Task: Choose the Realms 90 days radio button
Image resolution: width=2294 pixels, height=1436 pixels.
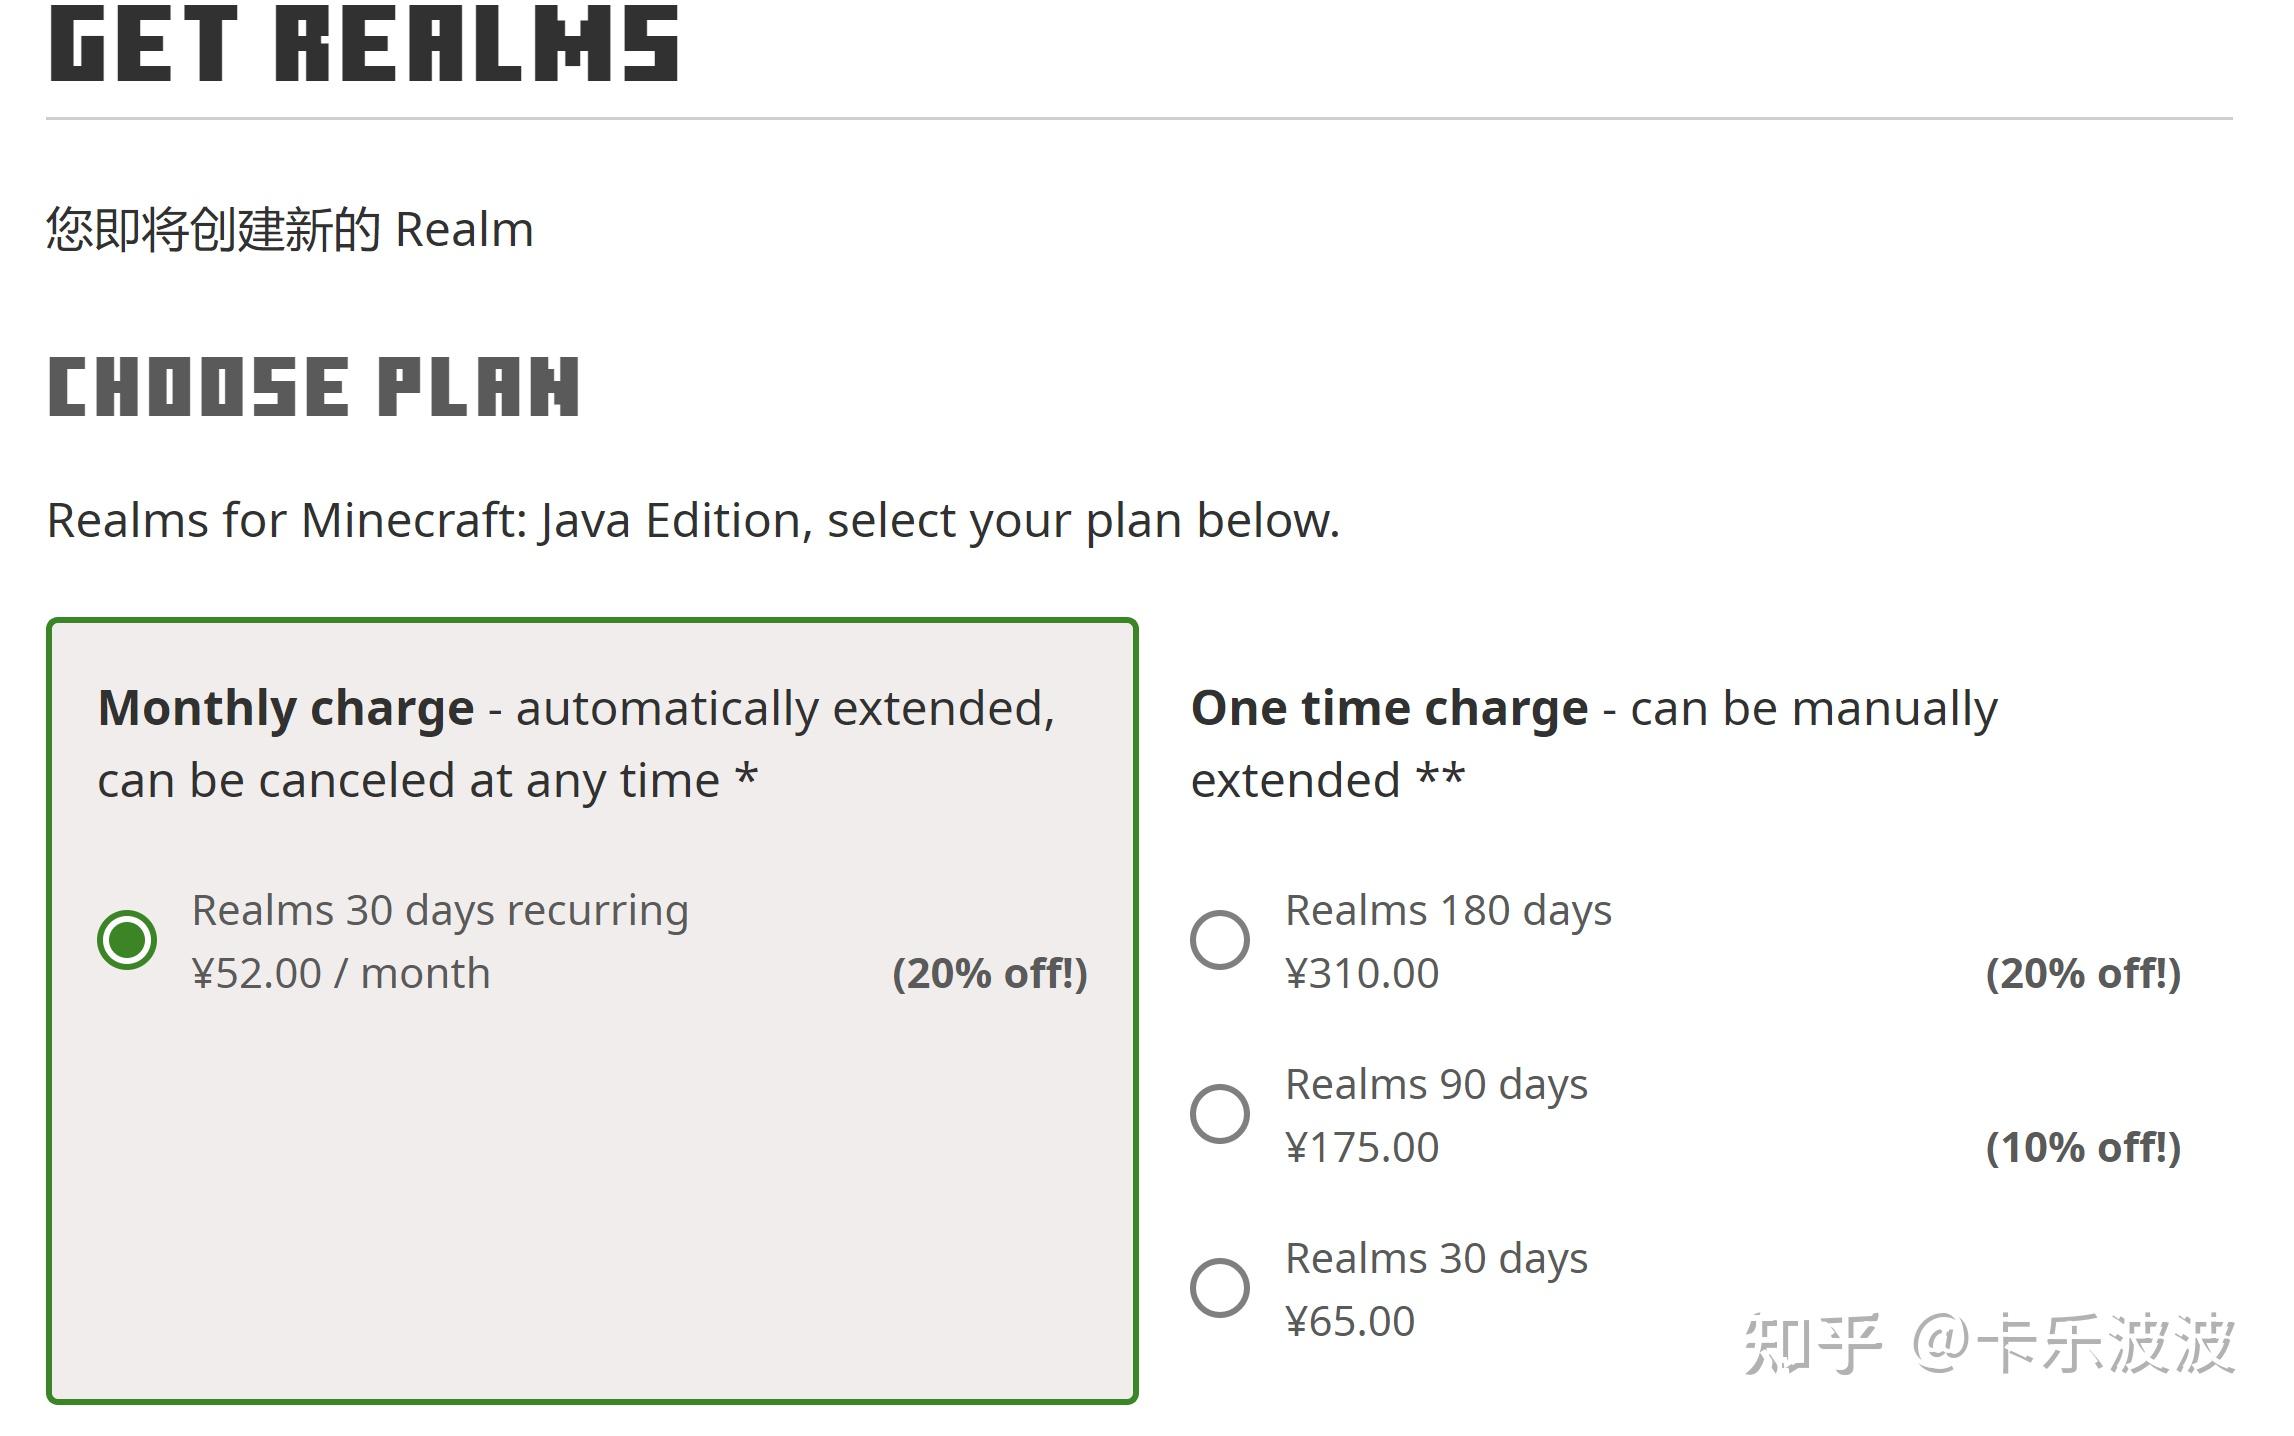Action: tap(1219, 1114)
